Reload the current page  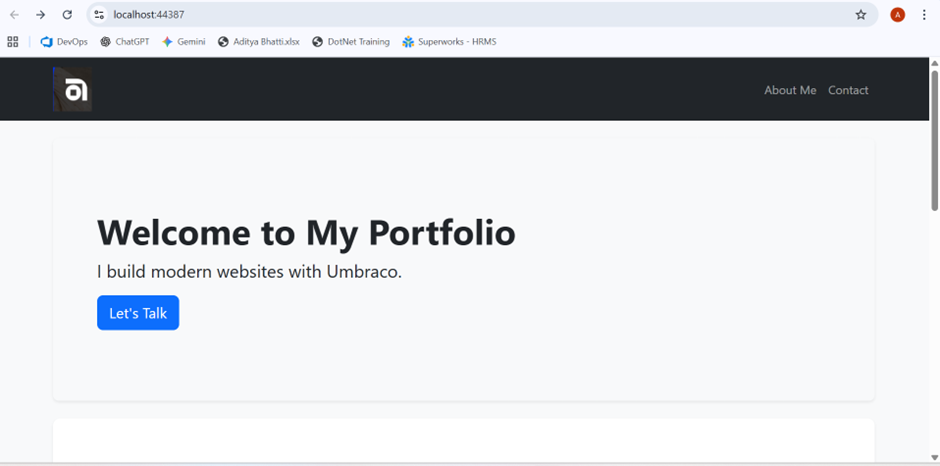pyautogui.click(x=67, y=15)
